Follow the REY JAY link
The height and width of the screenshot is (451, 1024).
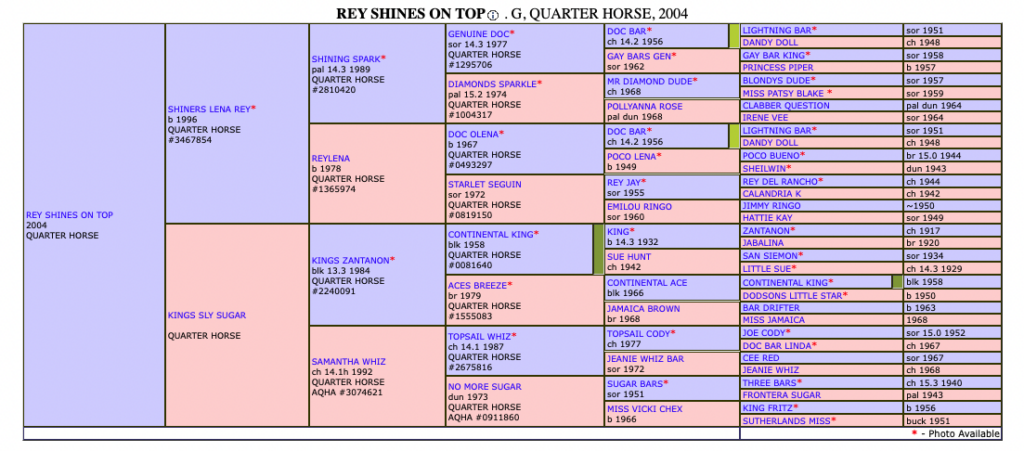coord(624,182)
